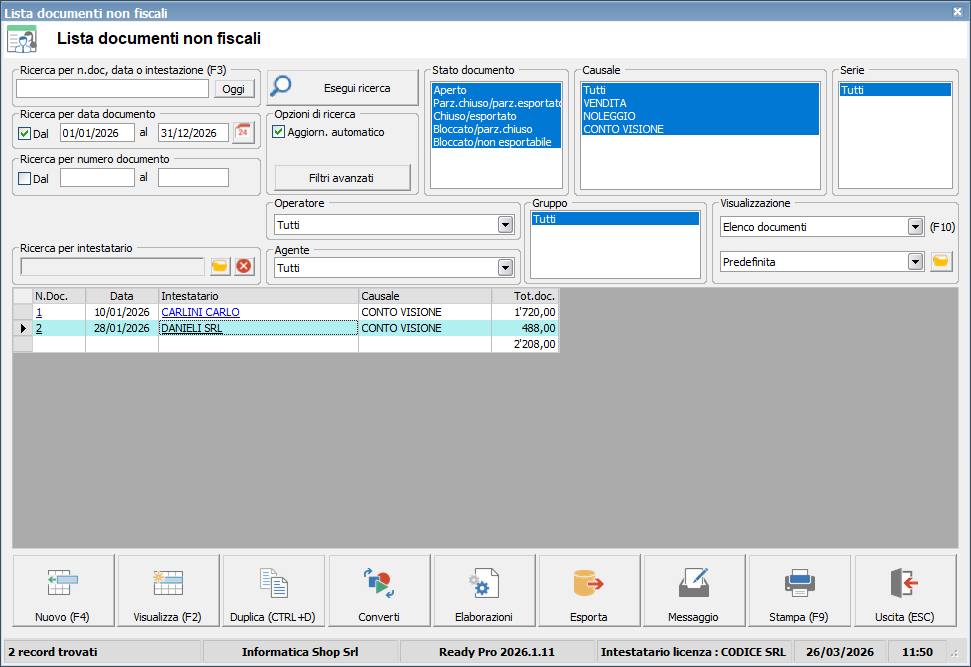Clear intestatario with red X icon
Viewport: 971px width, 667px height.
[244, 267]
